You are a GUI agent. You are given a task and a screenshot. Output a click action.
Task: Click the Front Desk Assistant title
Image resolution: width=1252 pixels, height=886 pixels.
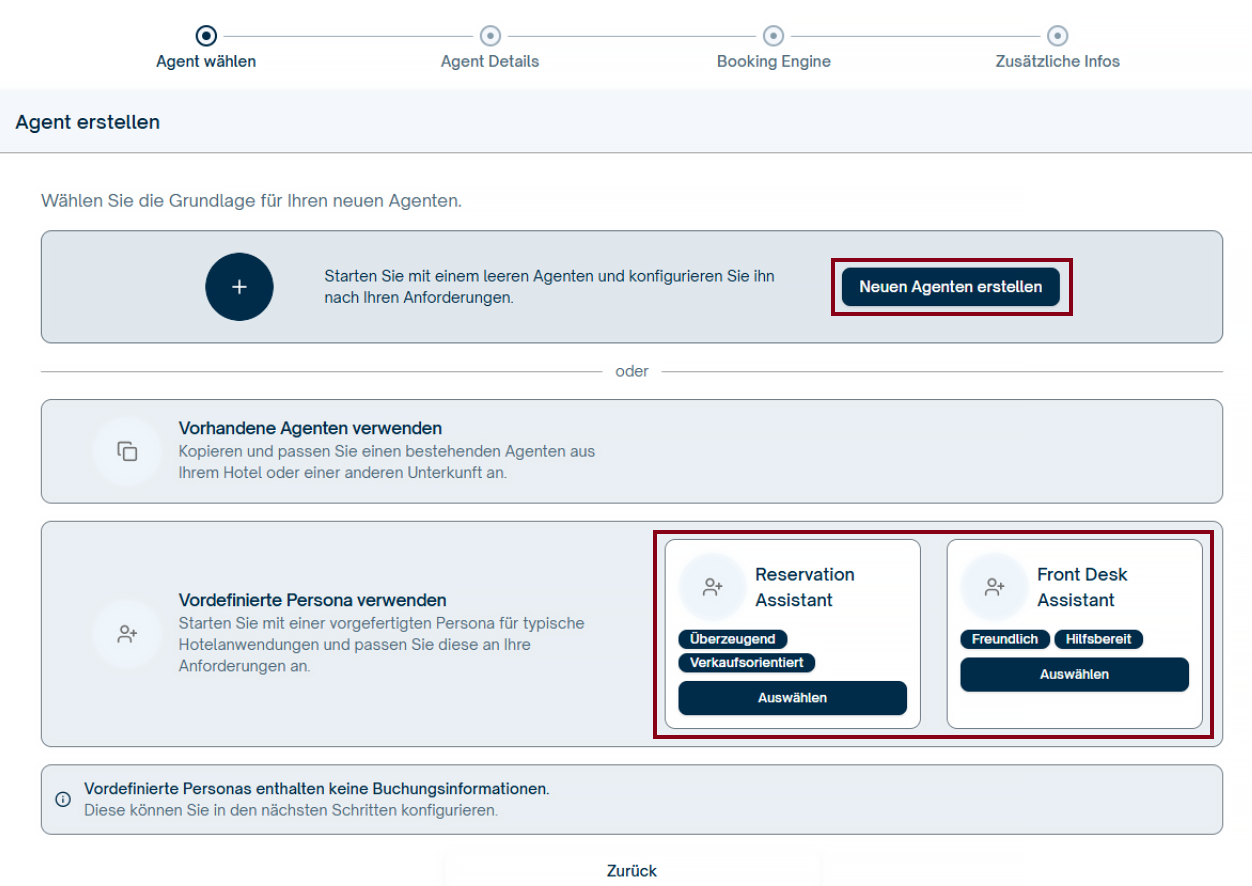click(x=1082, y=587)
